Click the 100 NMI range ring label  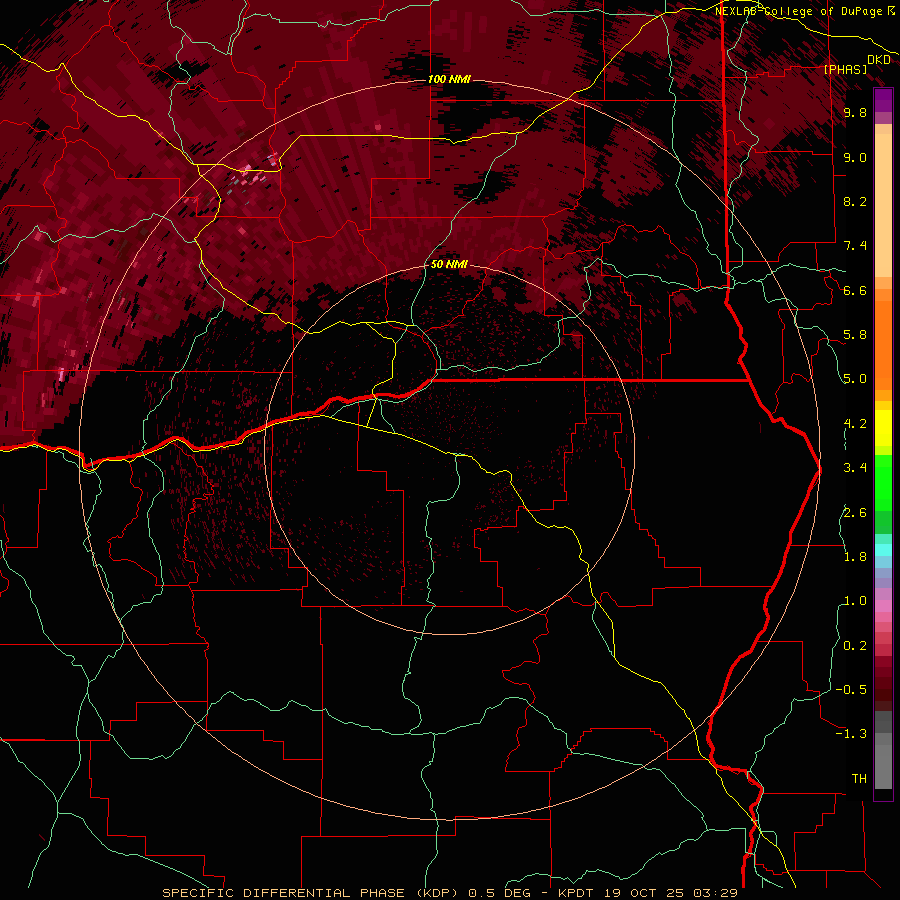449,79
